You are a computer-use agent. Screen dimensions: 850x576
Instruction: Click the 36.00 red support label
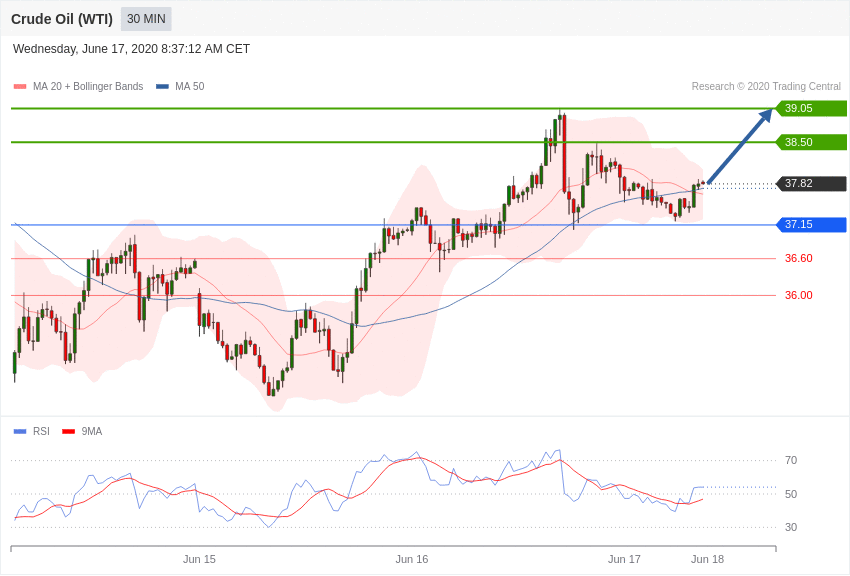[x=799, y=295]
